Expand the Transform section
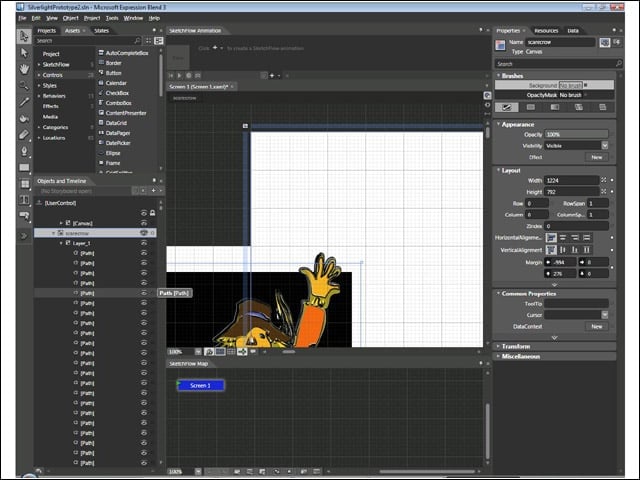Screen dimensions: 640x480 [x=498, y=346]
